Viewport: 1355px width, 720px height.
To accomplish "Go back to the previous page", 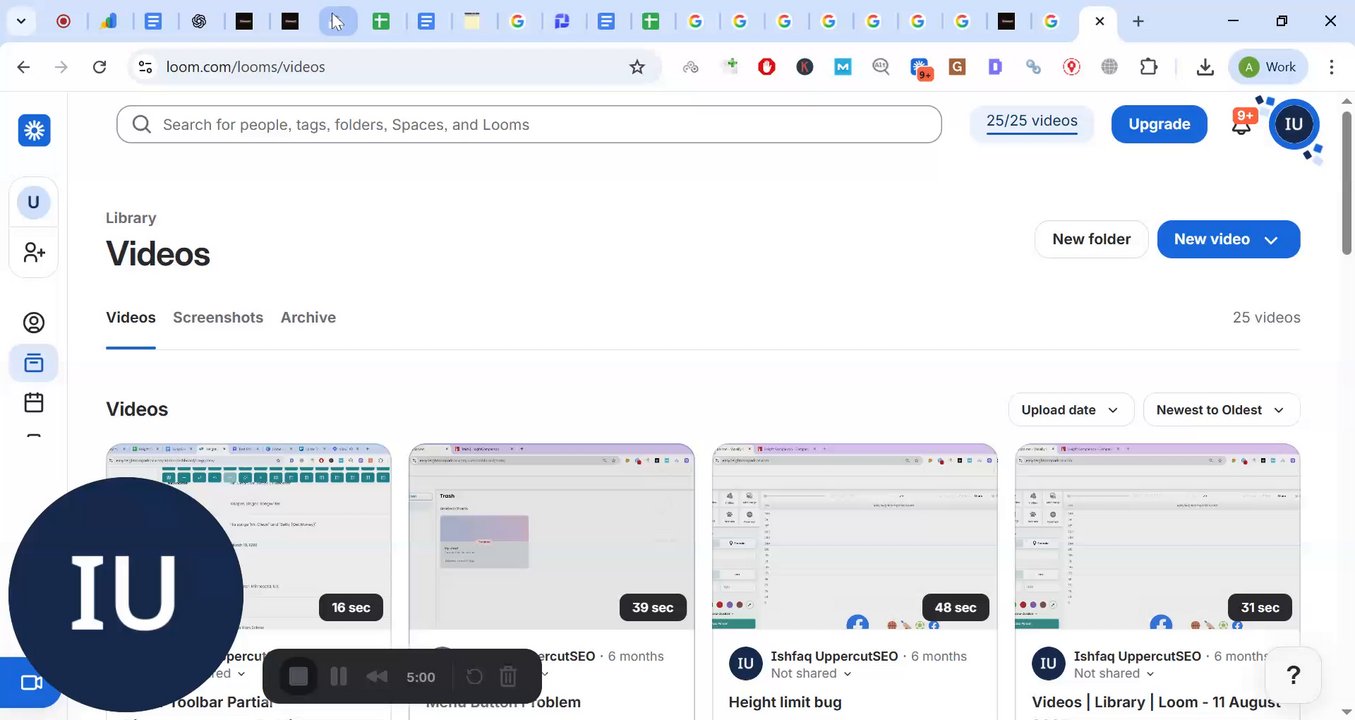I will 24,67.
